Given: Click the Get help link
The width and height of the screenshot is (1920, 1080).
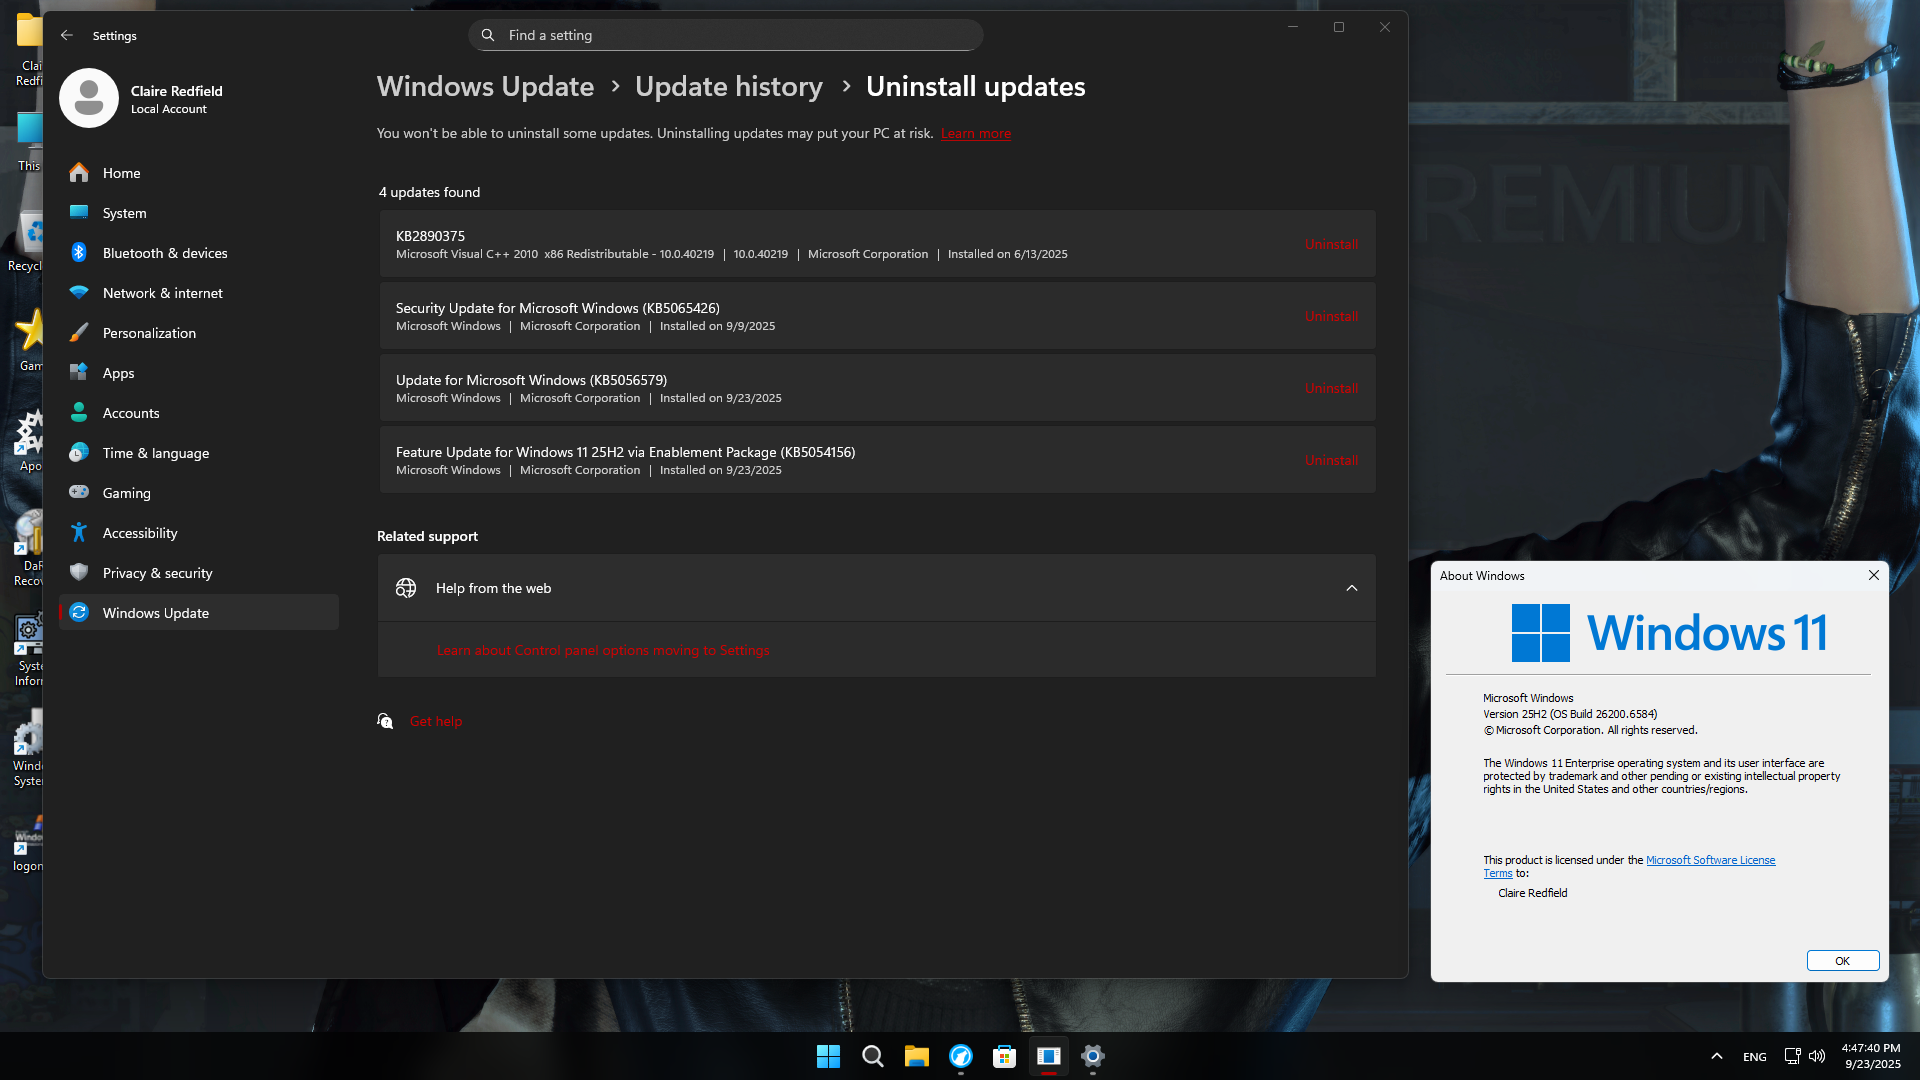Looking at the screenshot, I should [436, 721].
